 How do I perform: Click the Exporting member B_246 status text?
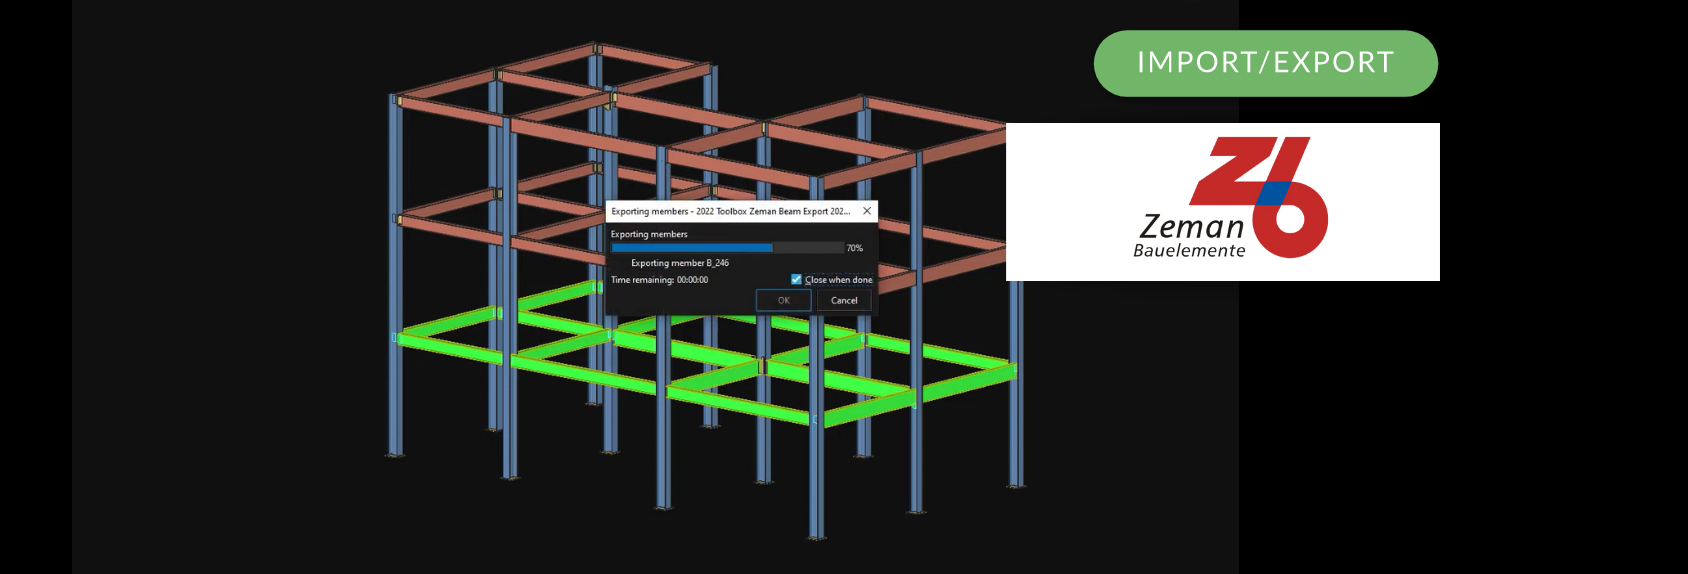[679, 263]
